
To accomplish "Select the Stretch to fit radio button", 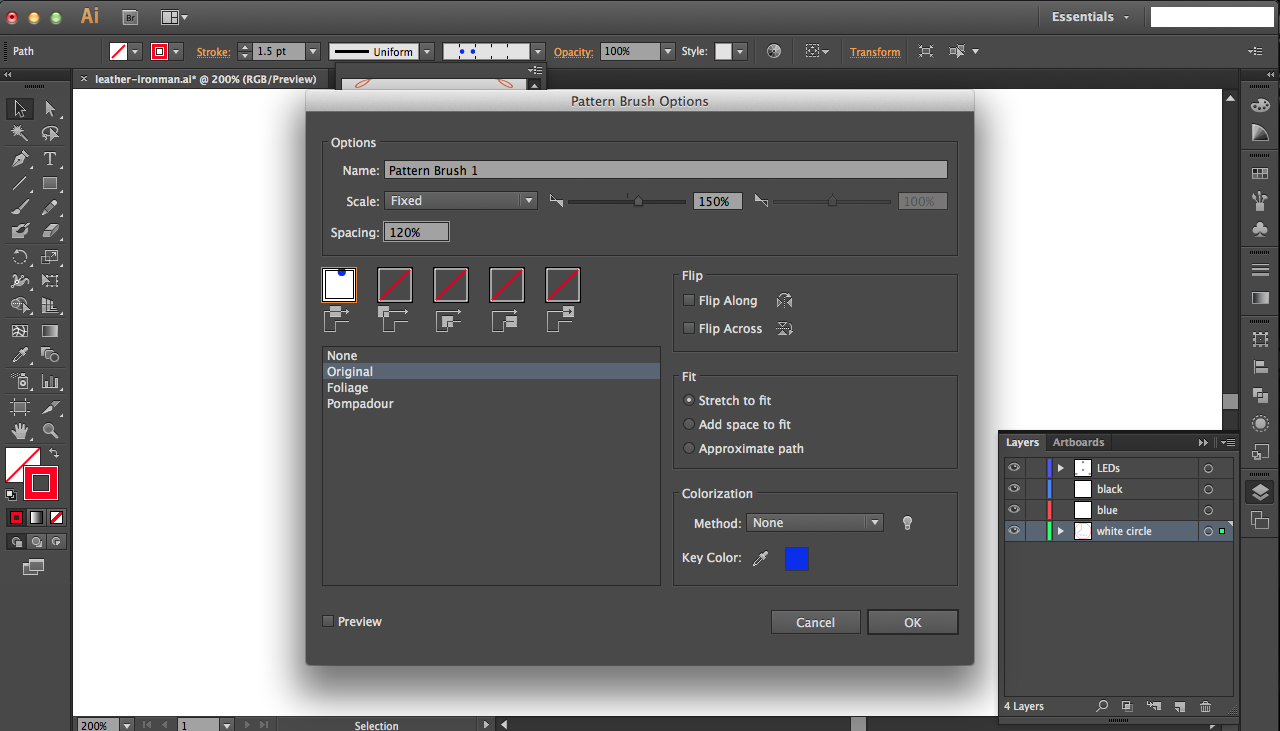I will [x=688, y=400].
